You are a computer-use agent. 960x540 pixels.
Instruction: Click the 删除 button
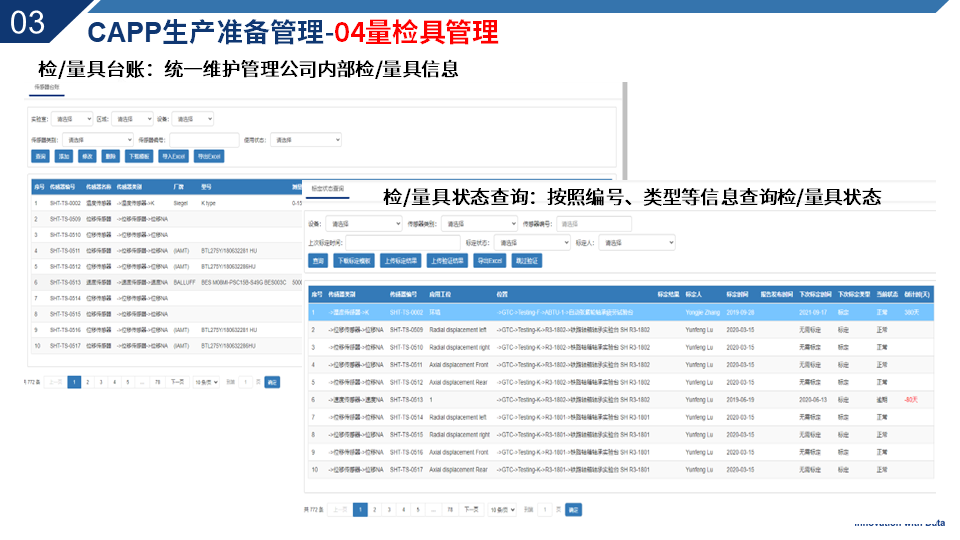tap(110, 157)
